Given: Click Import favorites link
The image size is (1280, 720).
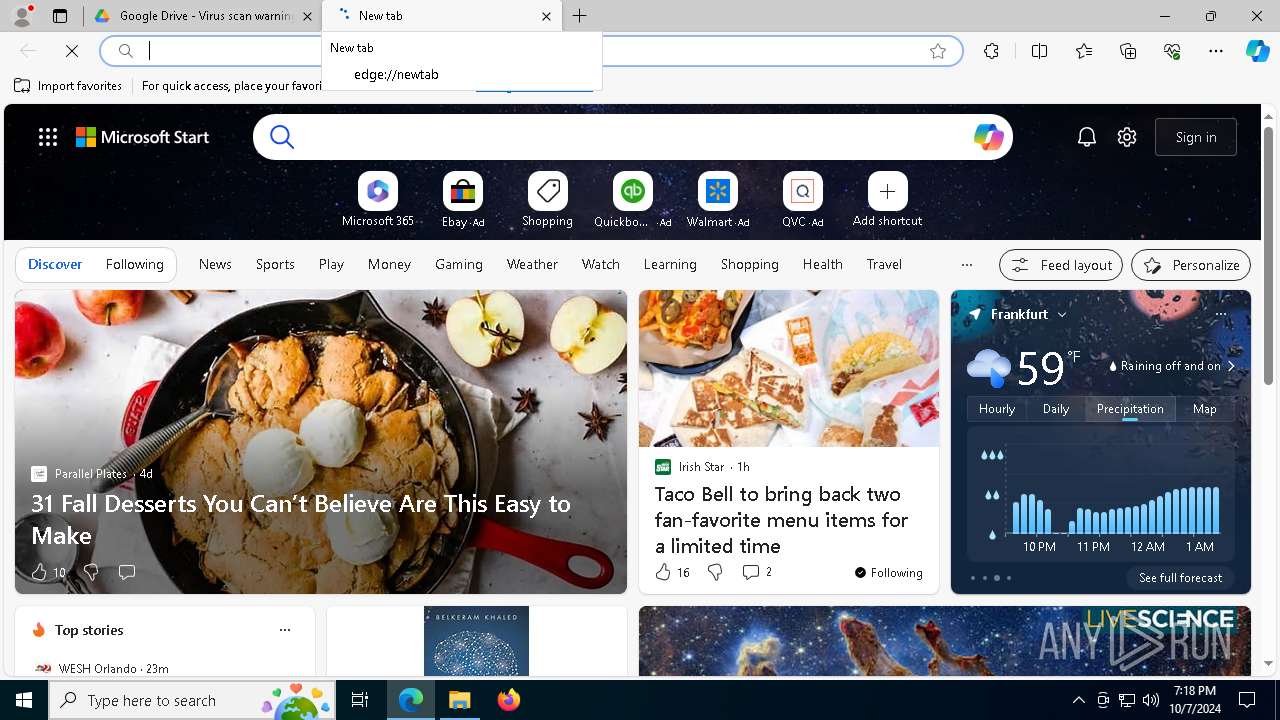Looking at the screenshot, I should (x=68, y=86).
